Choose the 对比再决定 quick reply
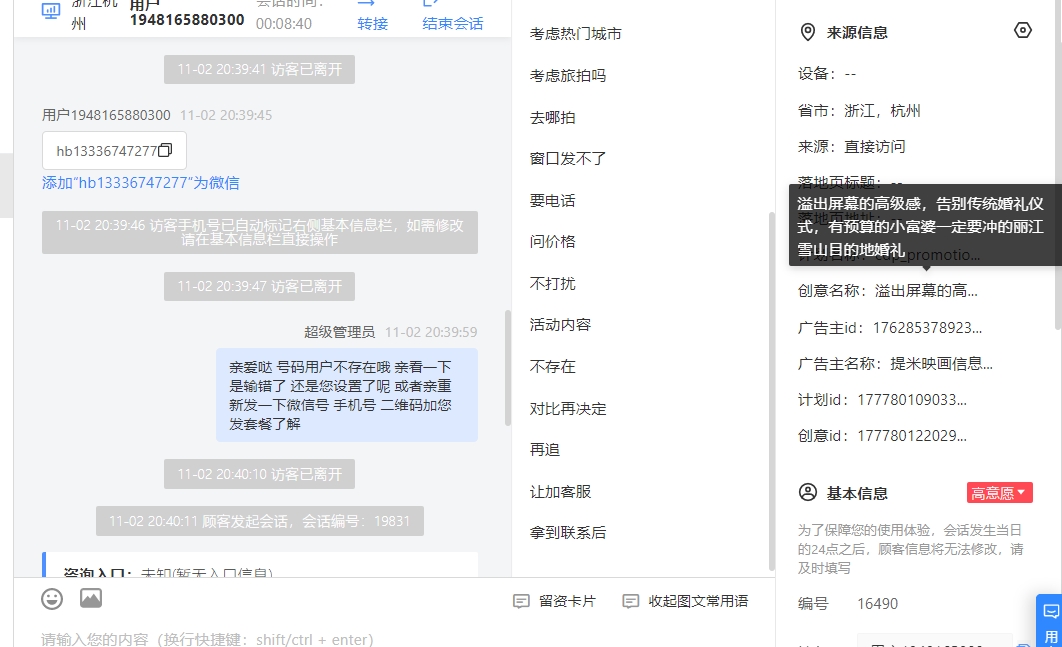1062x647 pixels. pos(568,409)
